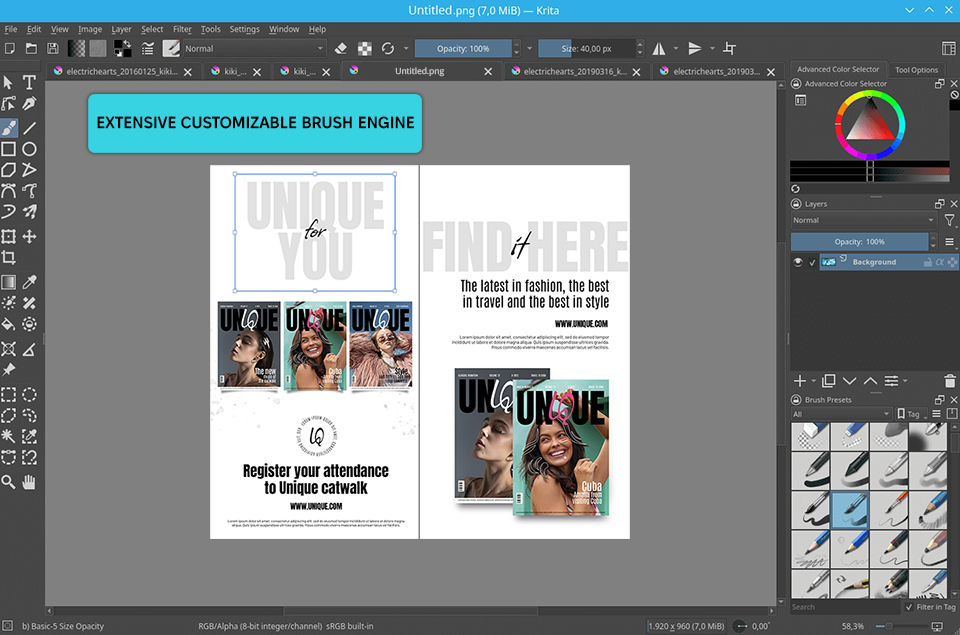Image resolution: width=960 pixels, height=635 pixels.
Task: Click the Wrap Around mode icon
Action: click(x=729, y=48)
